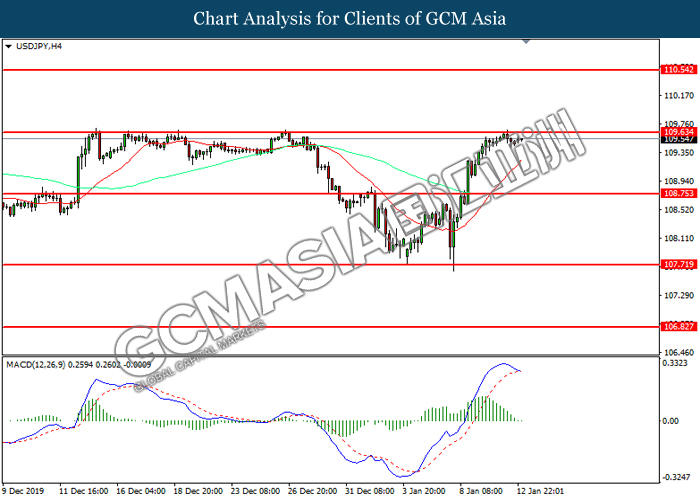Click the 108.940 price axis value

point(679,181)
